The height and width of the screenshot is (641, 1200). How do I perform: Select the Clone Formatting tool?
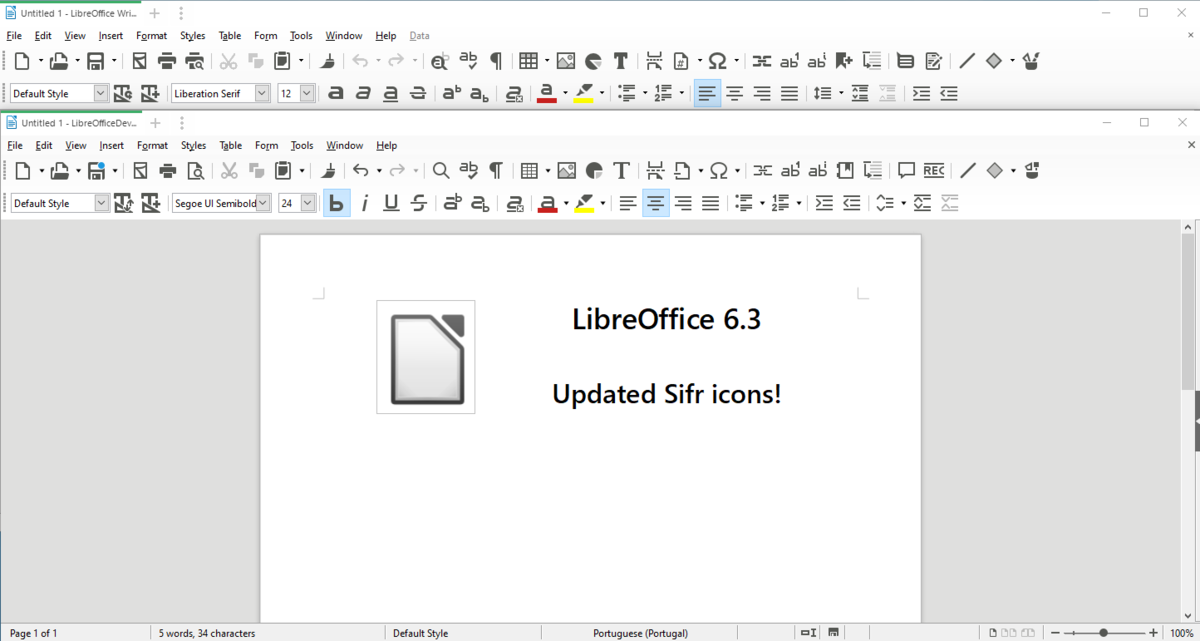[x=327, y=170]
